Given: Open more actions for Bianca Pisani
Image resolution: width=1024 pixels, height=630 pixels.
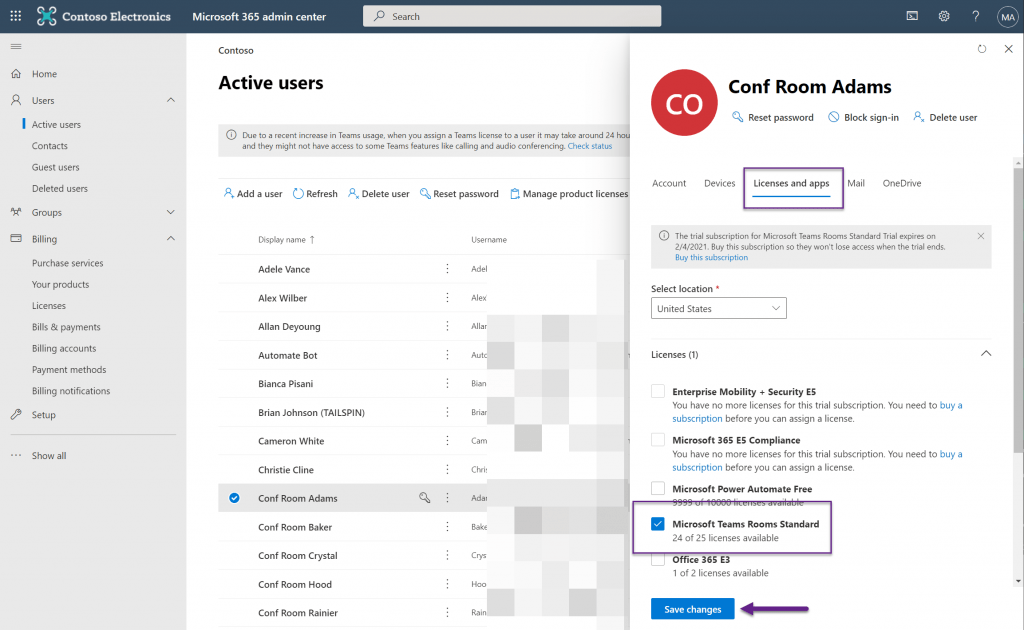Looking at the screenshot, I should coord(447,384).
